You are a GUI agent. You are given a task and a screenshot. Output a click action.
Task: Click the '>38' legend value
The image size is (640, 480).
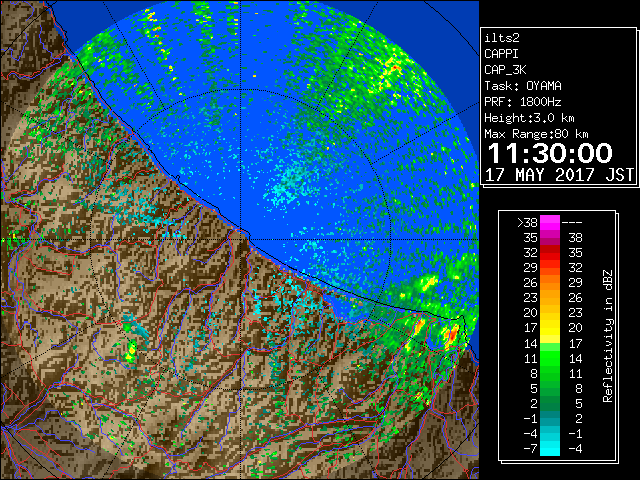pos(527,223)
